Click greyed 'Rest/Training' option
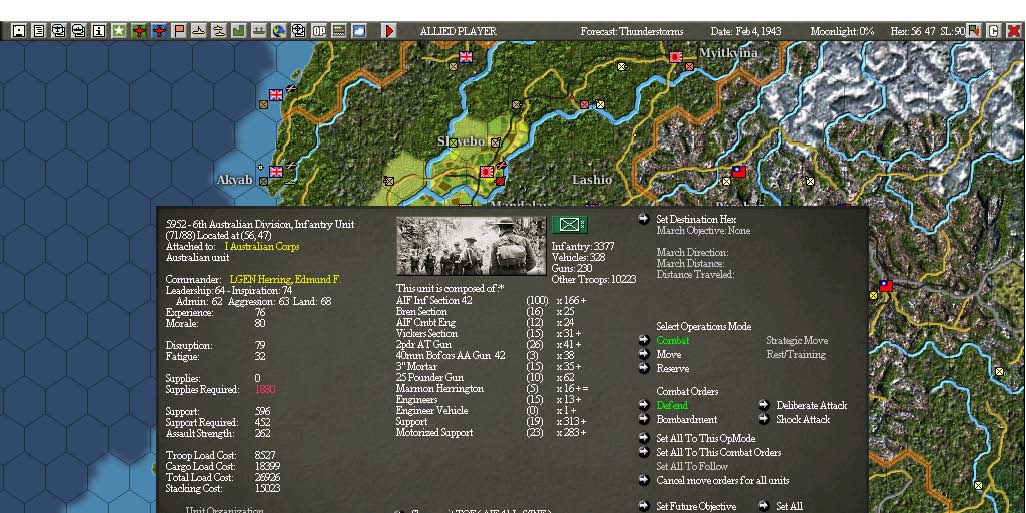This screenshot has height=513, width=1026. coord(796,355)
